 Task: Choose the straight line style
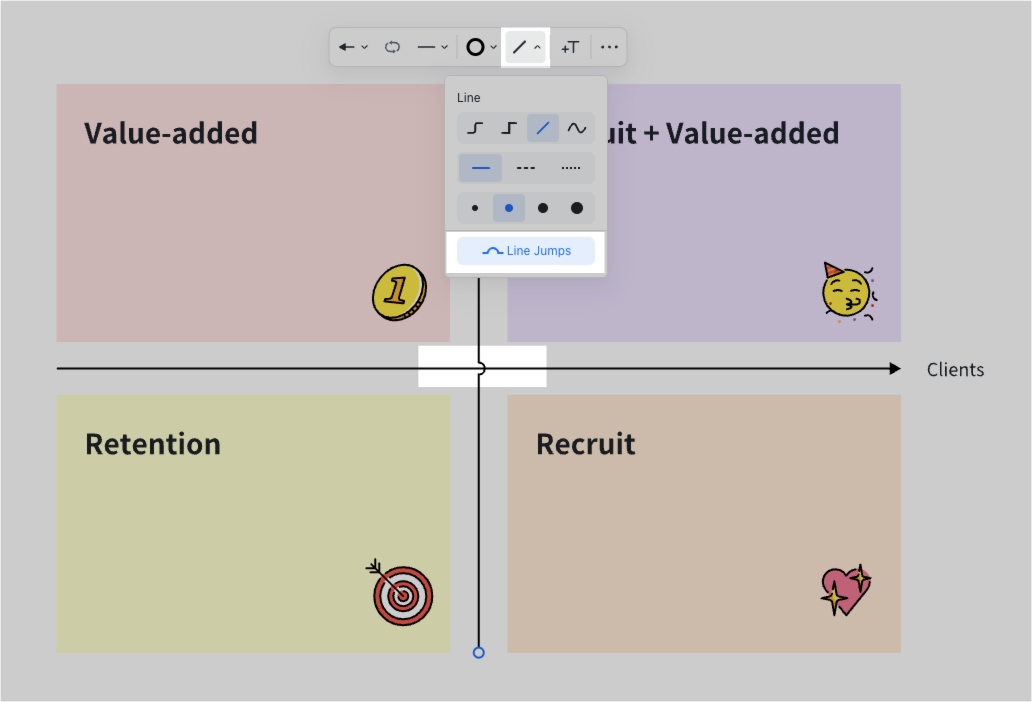(542, 128)
